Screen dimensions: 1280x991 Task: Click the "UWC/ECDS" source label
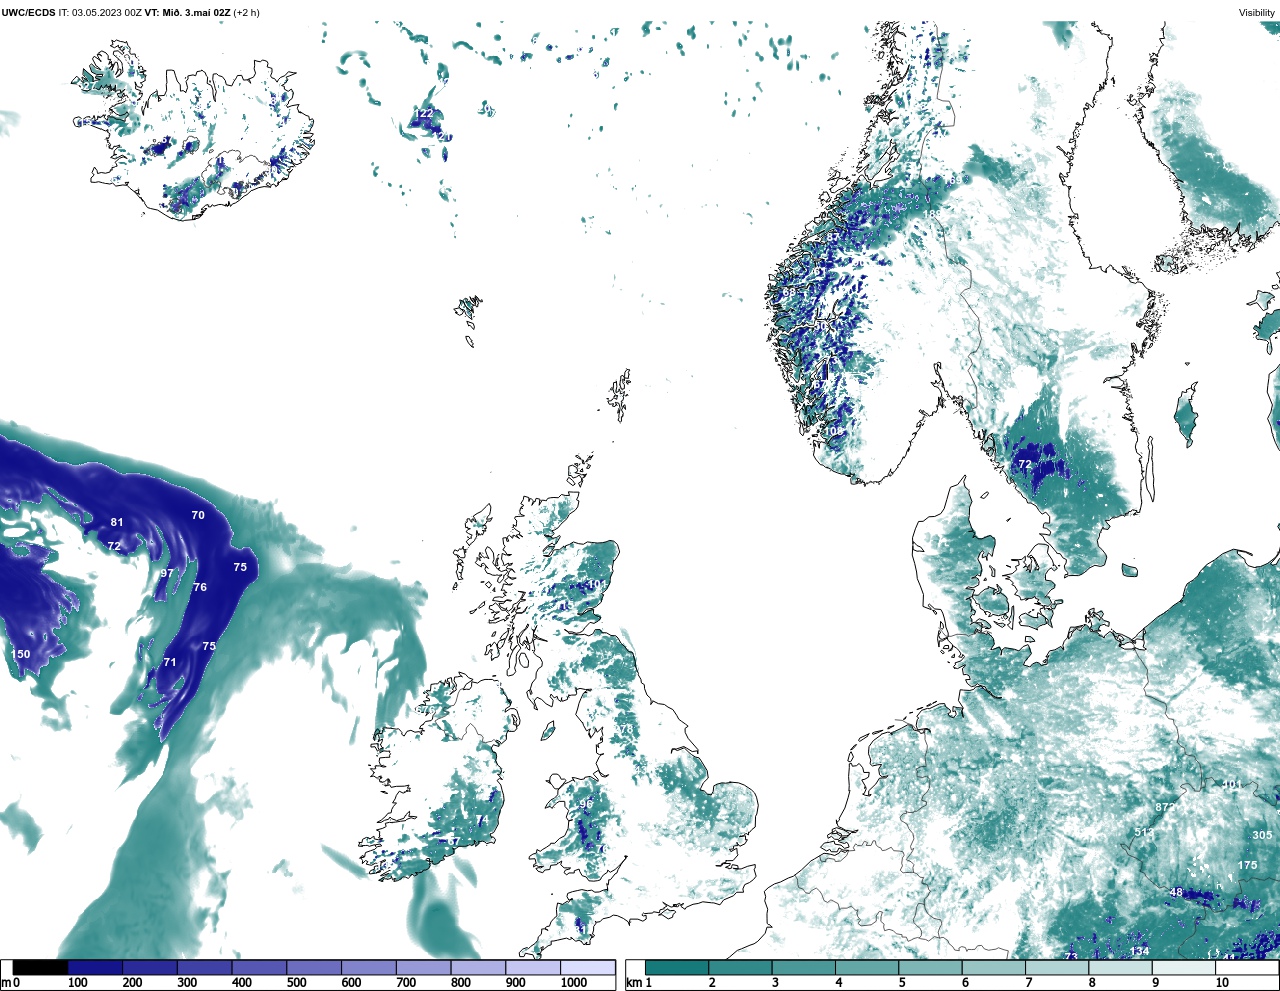[x=28, y=13]
